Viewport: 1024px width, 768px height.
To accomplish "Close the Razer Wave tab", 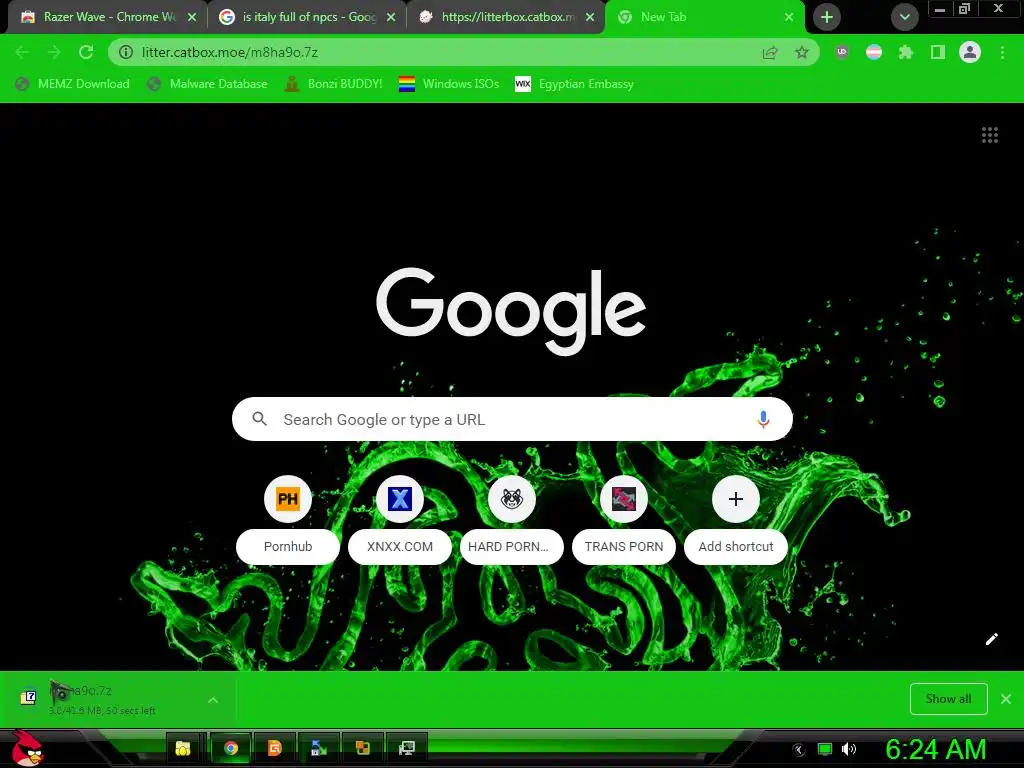I will coord(192,17).
